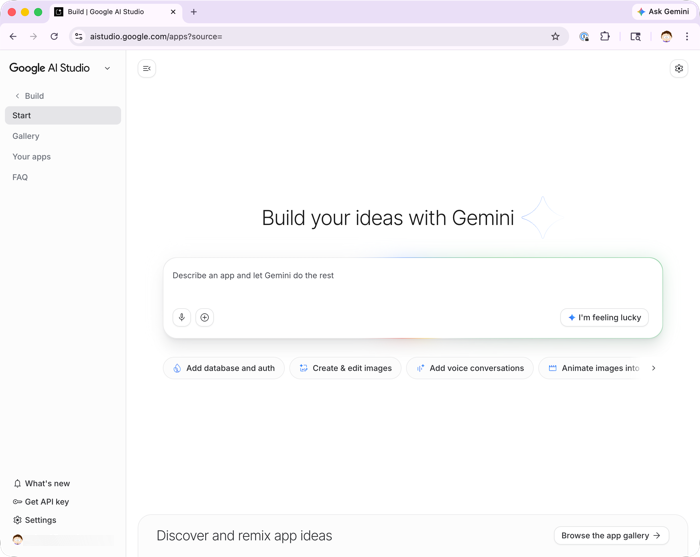Reload the page
The width and height of the screenshot is (700, 557).
coord(54,36)
